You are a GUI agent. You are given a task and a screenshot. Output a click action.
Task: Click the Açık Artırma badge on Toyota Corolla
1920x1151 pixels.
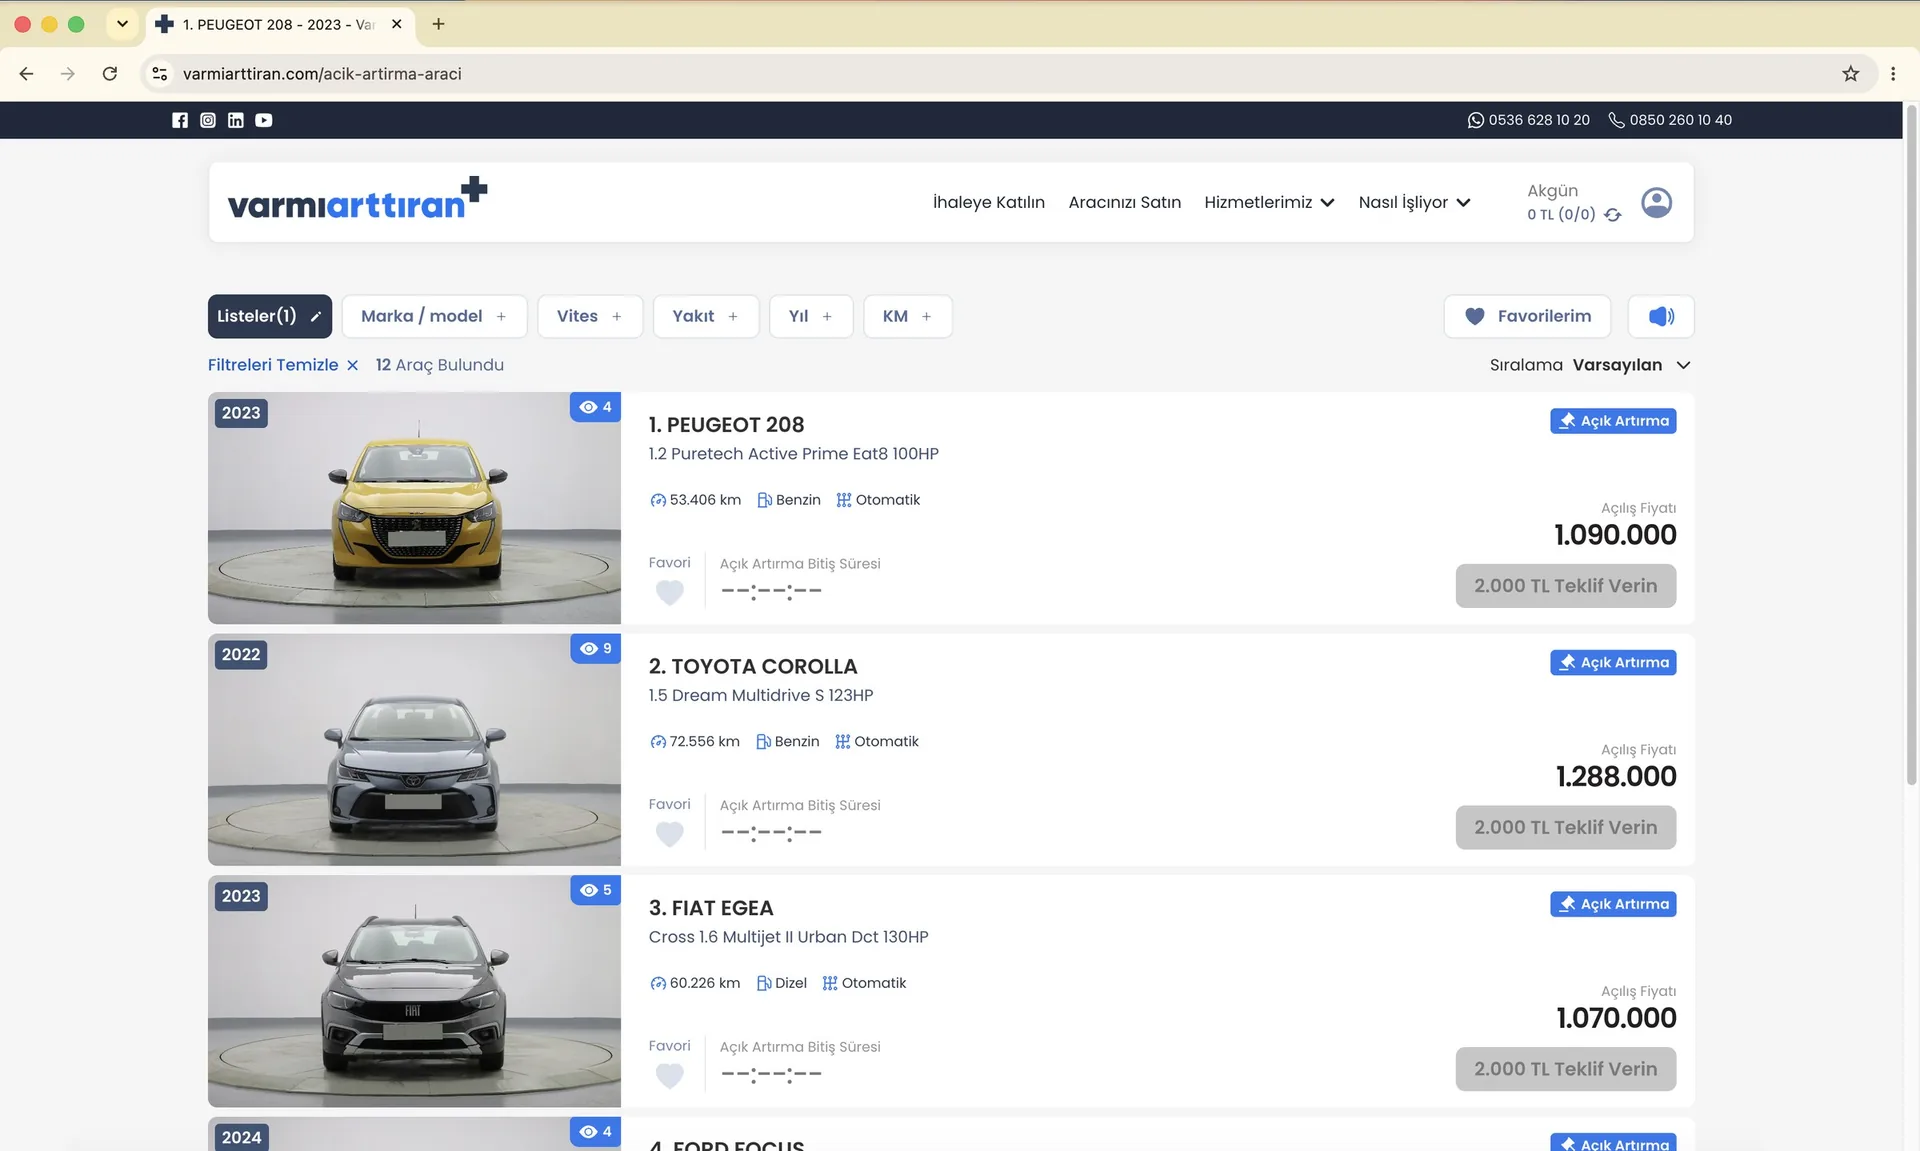[1613, 662]
